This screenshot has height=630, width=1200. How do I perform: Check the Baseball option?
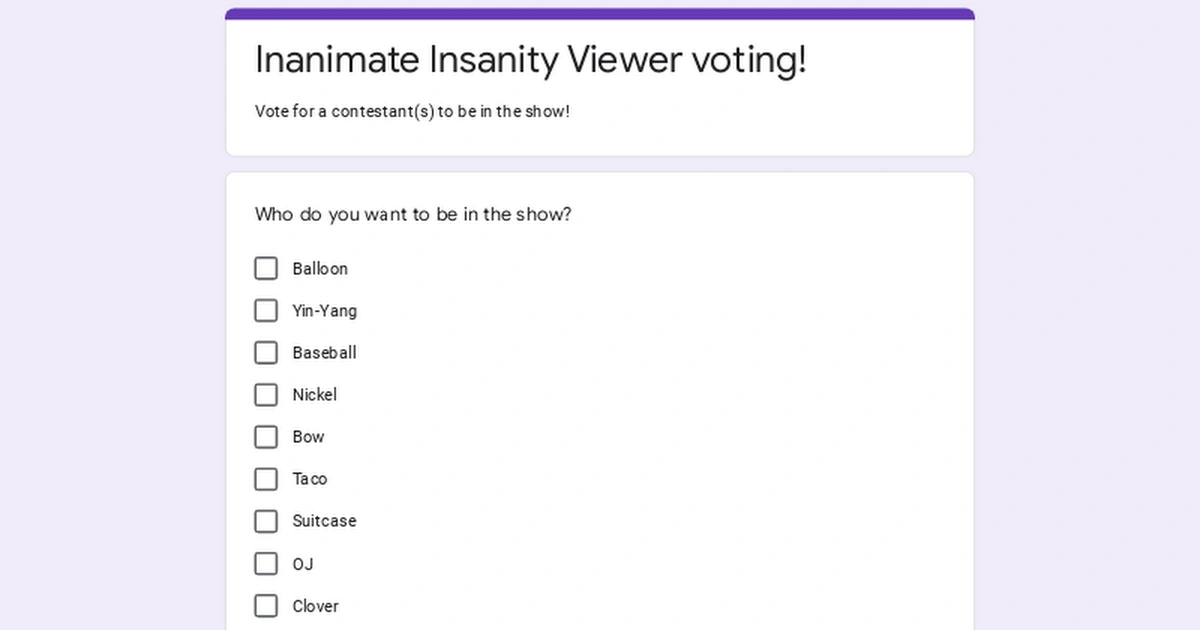pos(266,352)
